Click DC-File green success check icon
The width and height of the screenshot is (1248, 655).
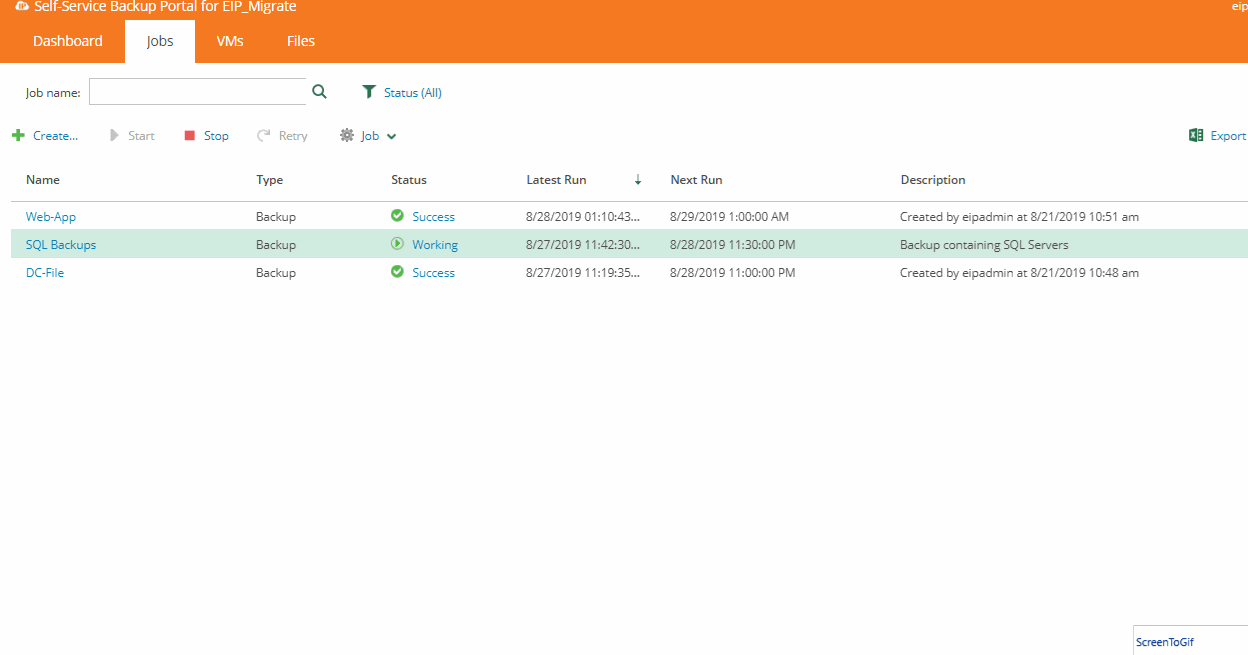pos(397,272)
